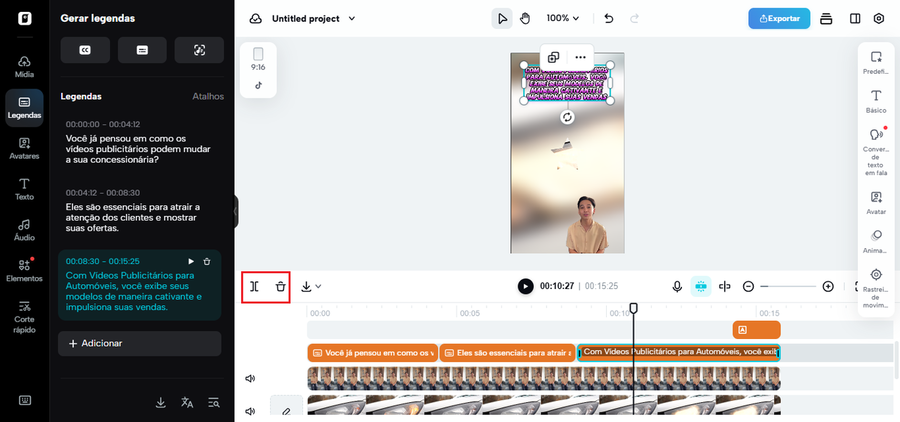The width and height of the screenshot is (900, 422).
Task: Click the CapCut home logo
Action: click(x=25, y=18)
